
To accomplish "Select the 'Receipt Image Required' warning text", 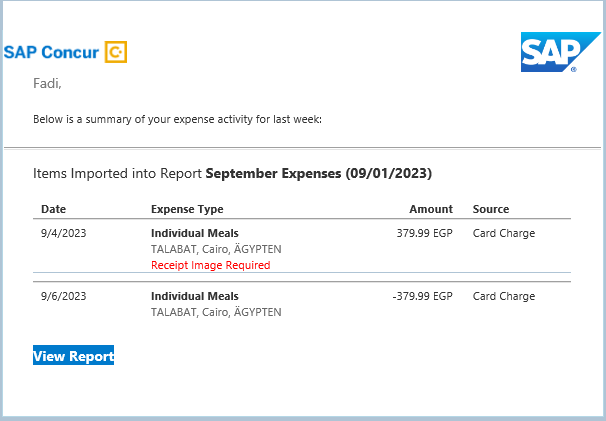I will 211,265.
